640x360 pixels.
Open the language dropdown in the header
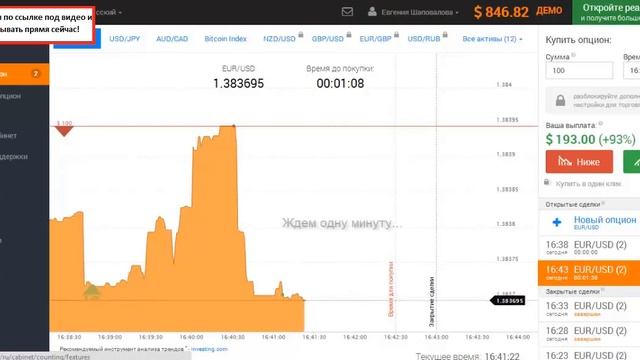point(109,12)
